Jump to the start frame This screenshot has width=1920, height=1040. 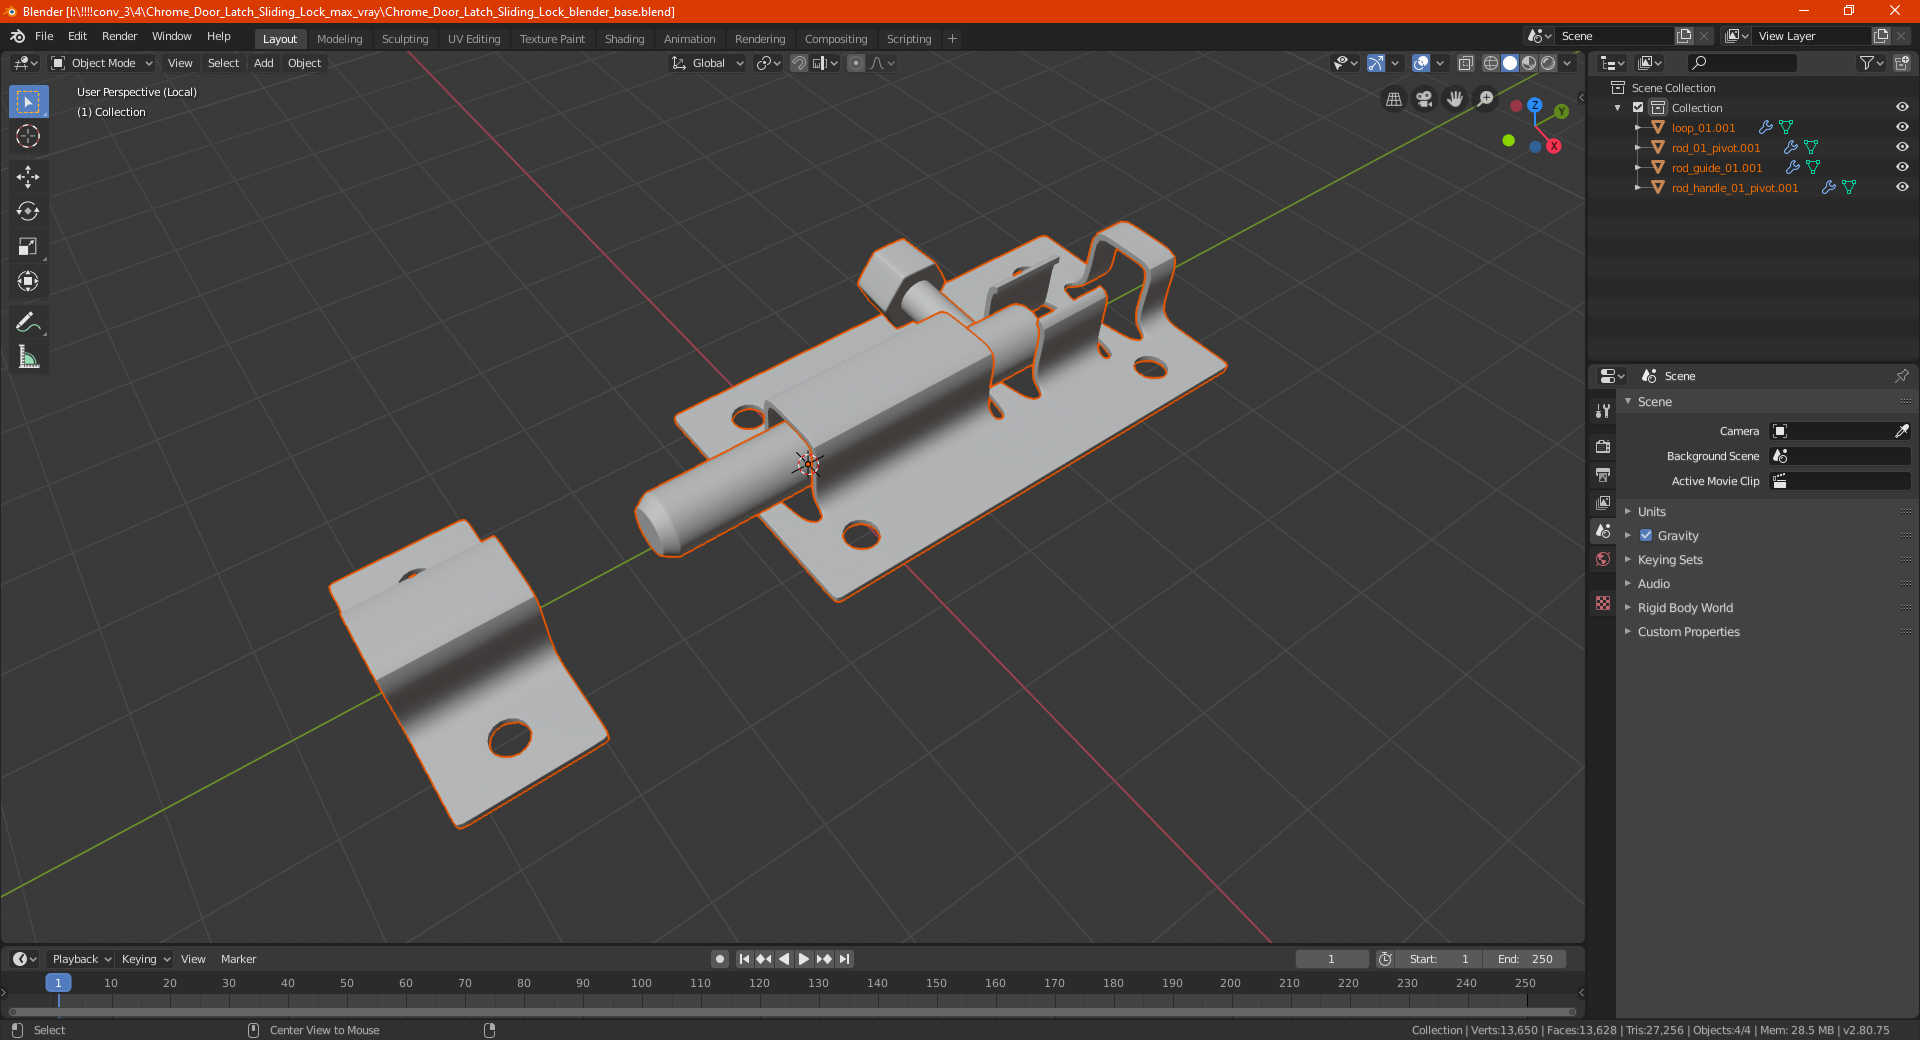pyautogui.click(x=744, y=959)
